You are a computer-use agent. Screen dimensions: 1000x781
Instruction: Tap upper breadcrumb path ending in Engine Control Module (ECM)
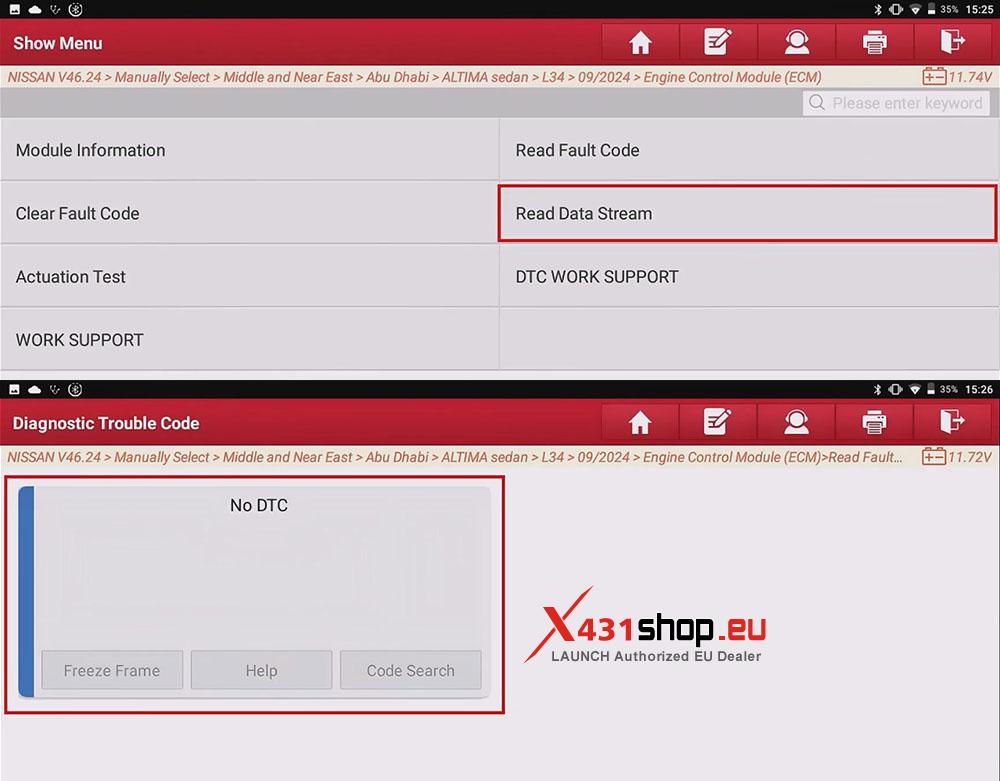415,77
